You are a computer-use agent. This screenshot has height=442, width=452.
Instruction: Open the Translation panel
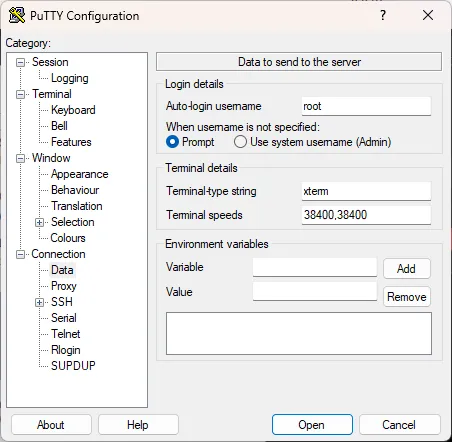[77, 206]
